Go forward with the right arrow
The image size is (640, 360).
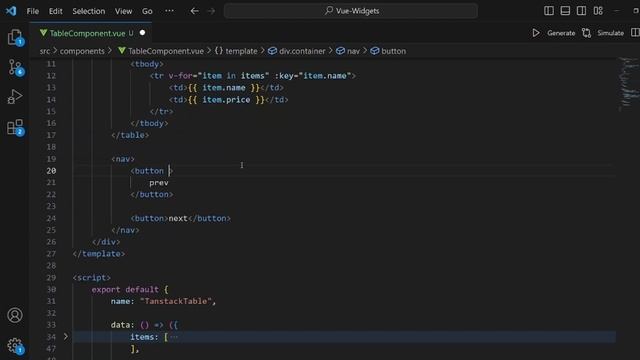(x=211, y=11)
